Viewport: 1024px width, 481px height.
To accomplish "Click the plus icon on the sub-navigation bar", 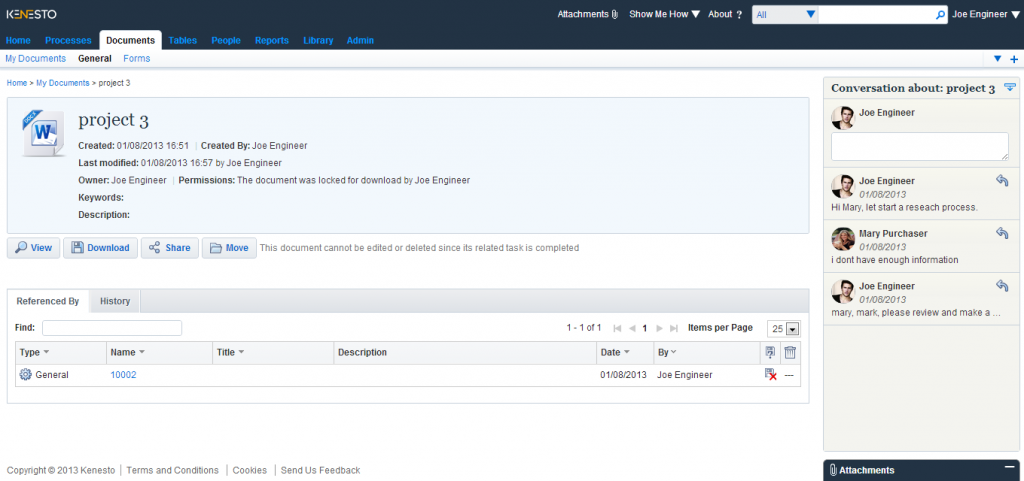I will tap(1014, 59).
